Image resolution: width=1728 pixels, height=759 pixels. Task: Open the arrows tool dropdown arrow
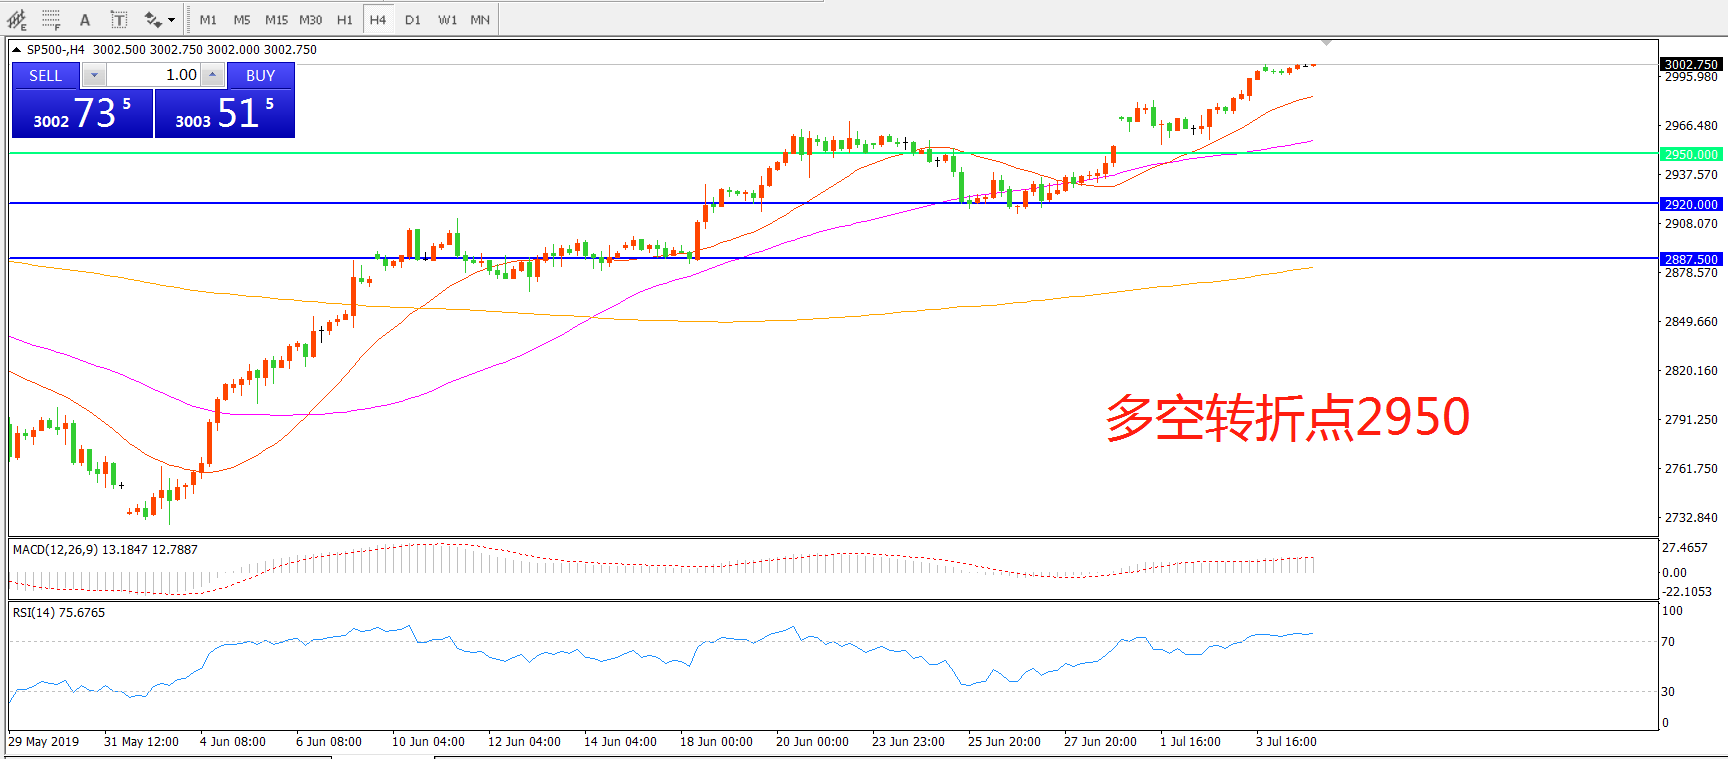pyautogui.click(x=172, y=20)
